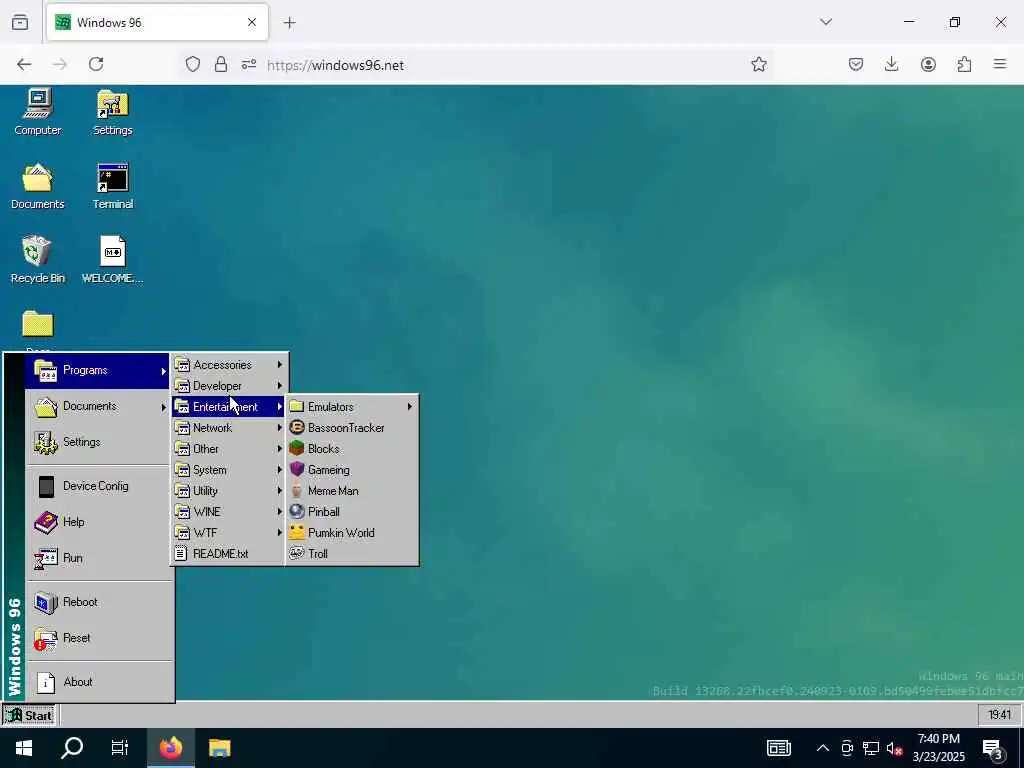This screenshot has height=768, width=1024.
Task: Launch Blocks game
Action: tap(352, 449)
